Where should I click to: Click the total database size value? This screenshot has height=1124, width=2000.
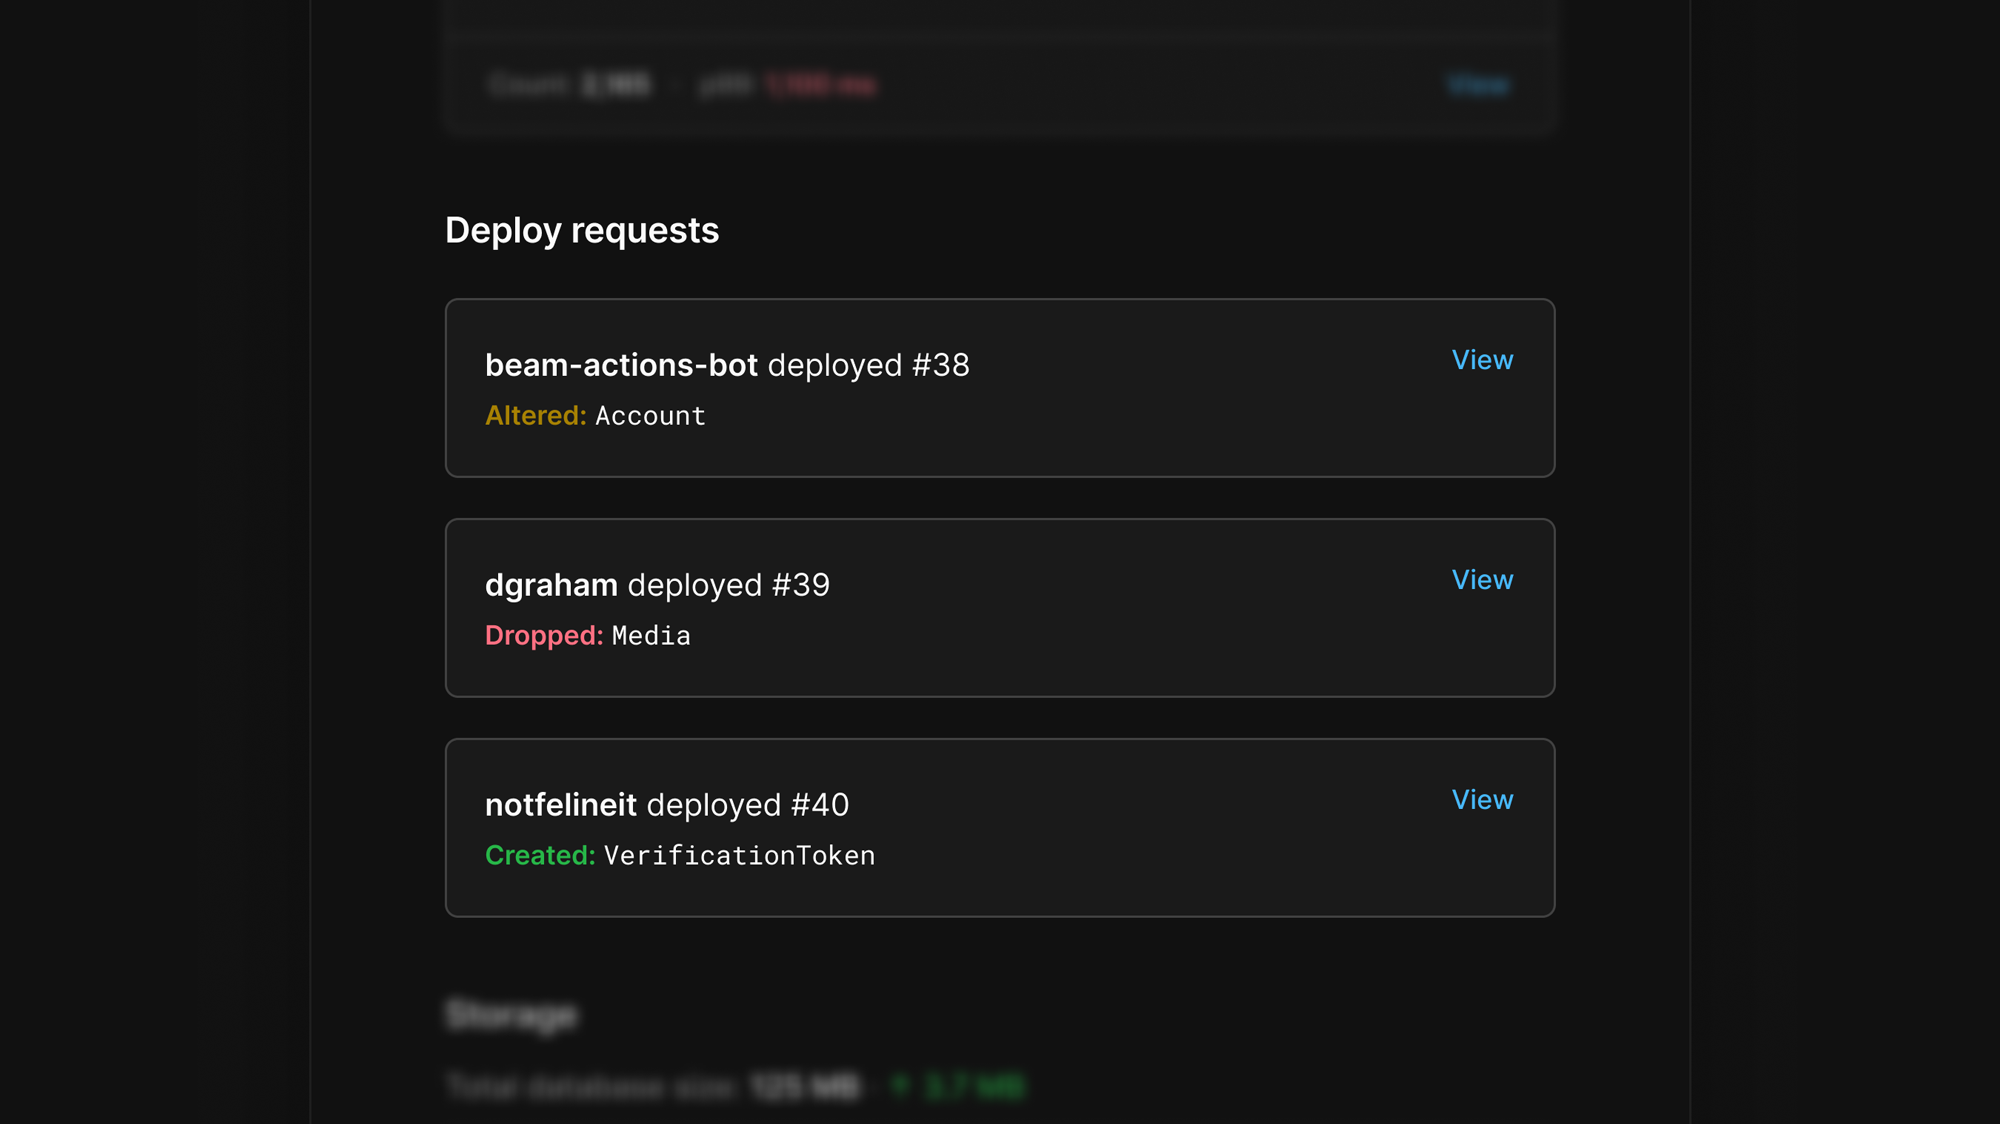coord(805,1088)
